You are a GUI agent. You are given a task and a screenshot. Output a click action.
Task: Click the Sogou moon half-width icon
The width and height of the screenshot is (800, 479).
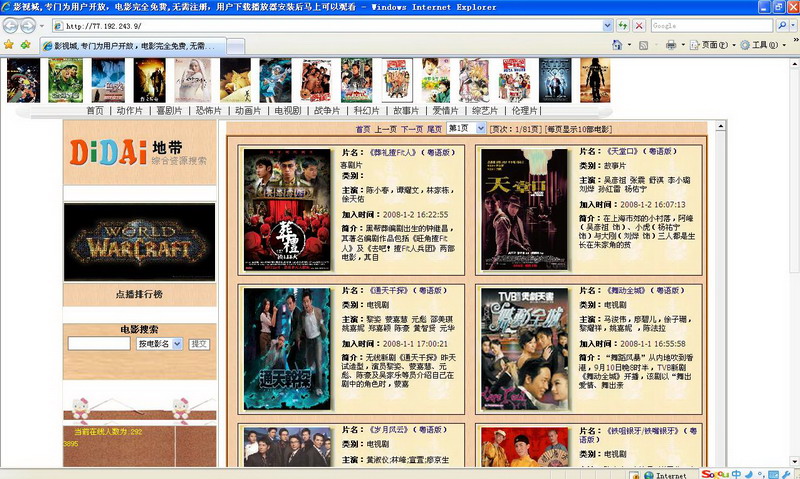tap(748, 474)
